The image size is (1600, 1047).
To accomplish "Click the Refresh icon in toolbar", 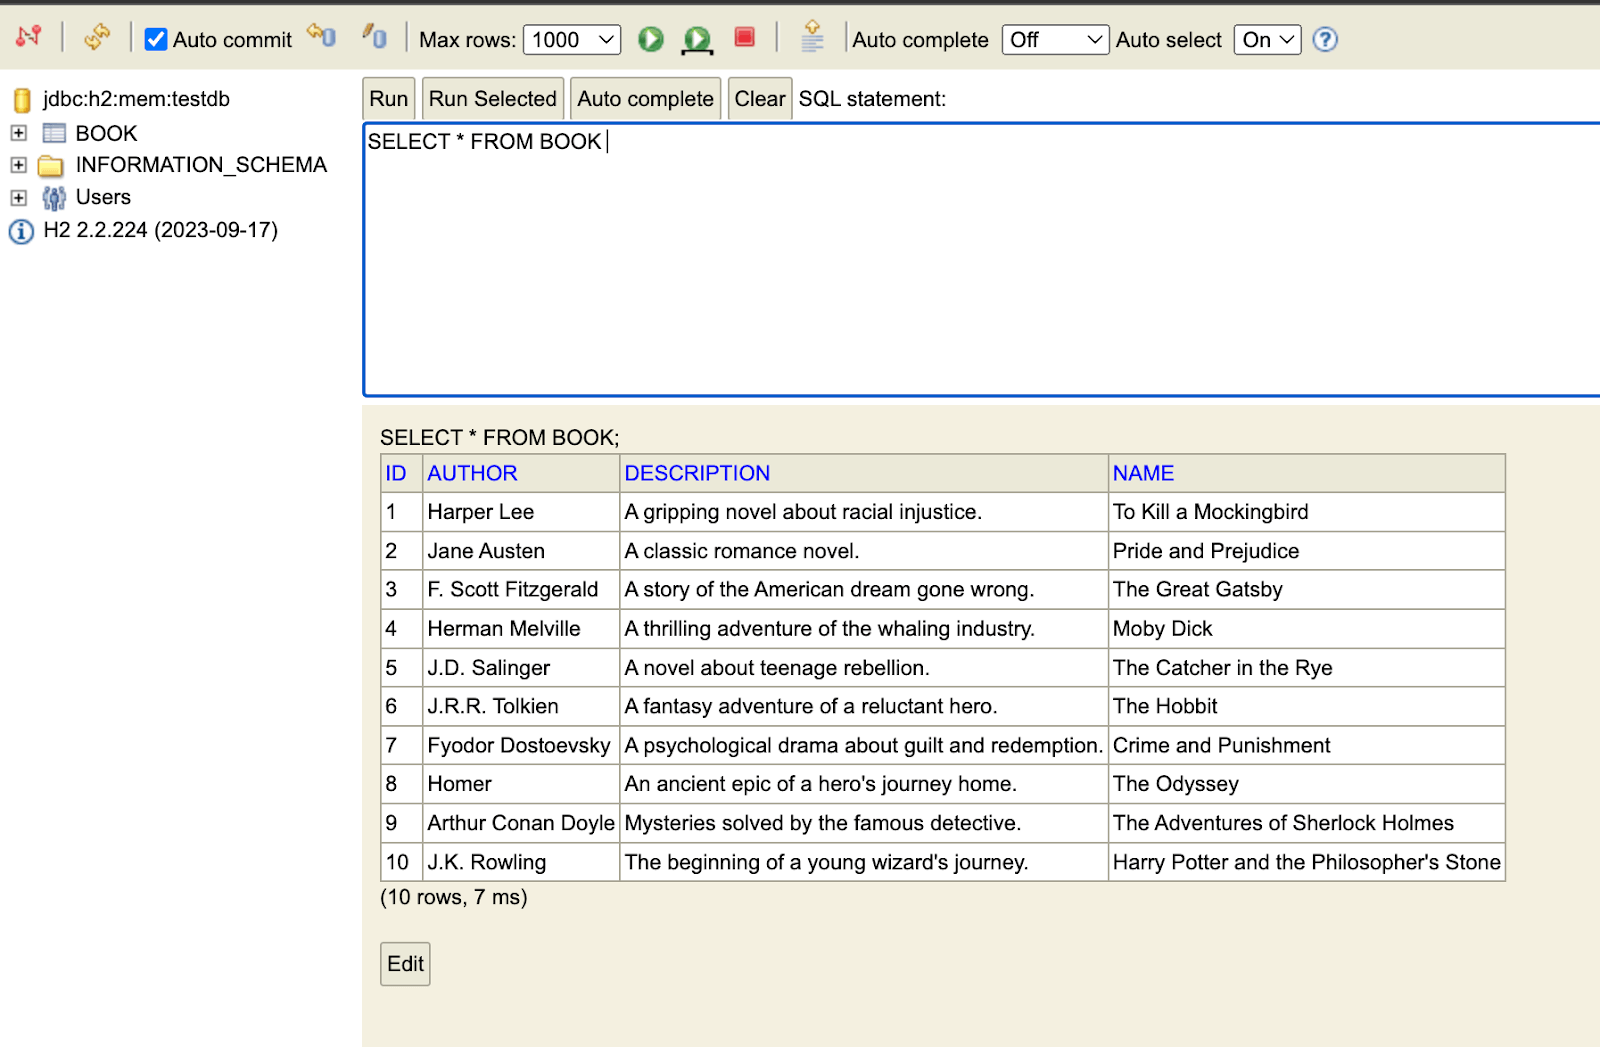I will click(x=97, y=37).
